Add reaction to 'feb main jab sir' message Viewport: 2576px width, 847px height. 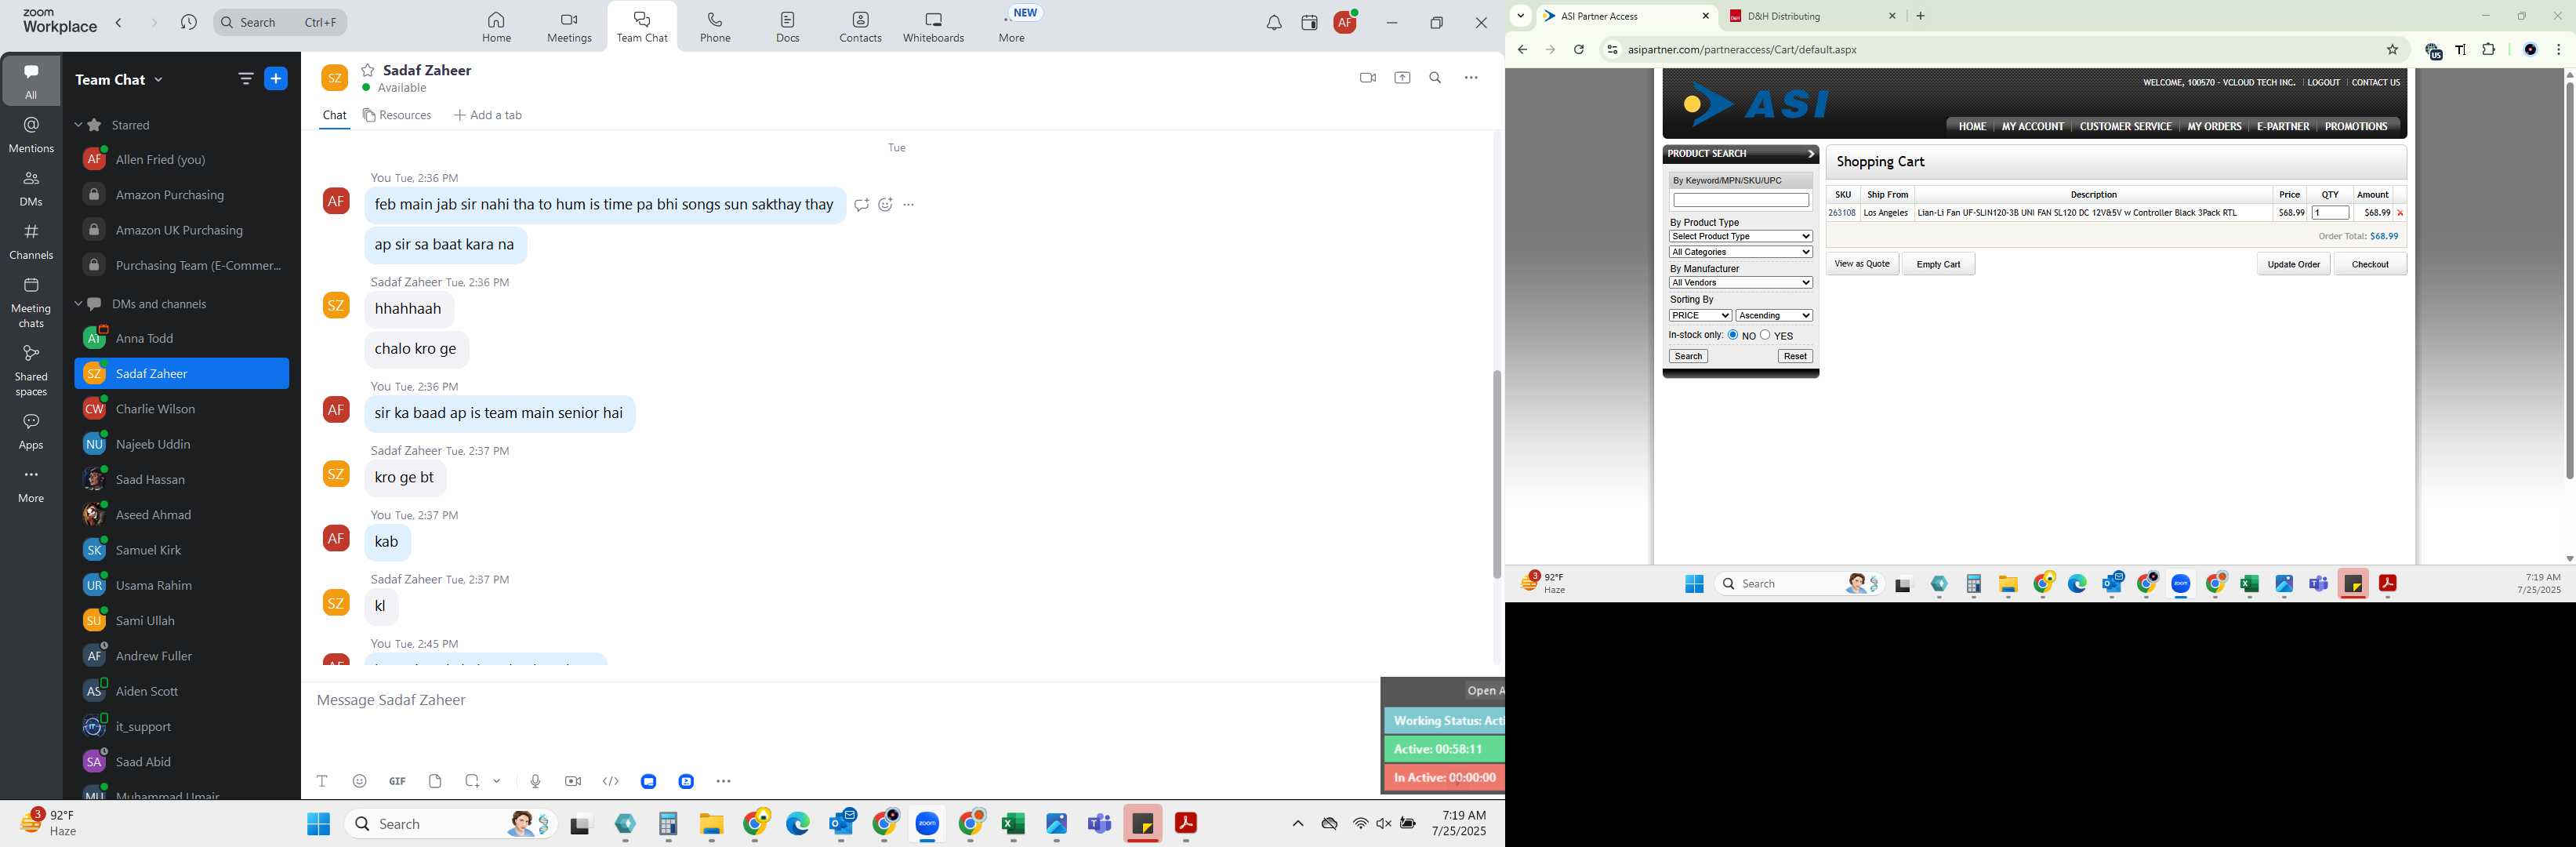point(885,205)
